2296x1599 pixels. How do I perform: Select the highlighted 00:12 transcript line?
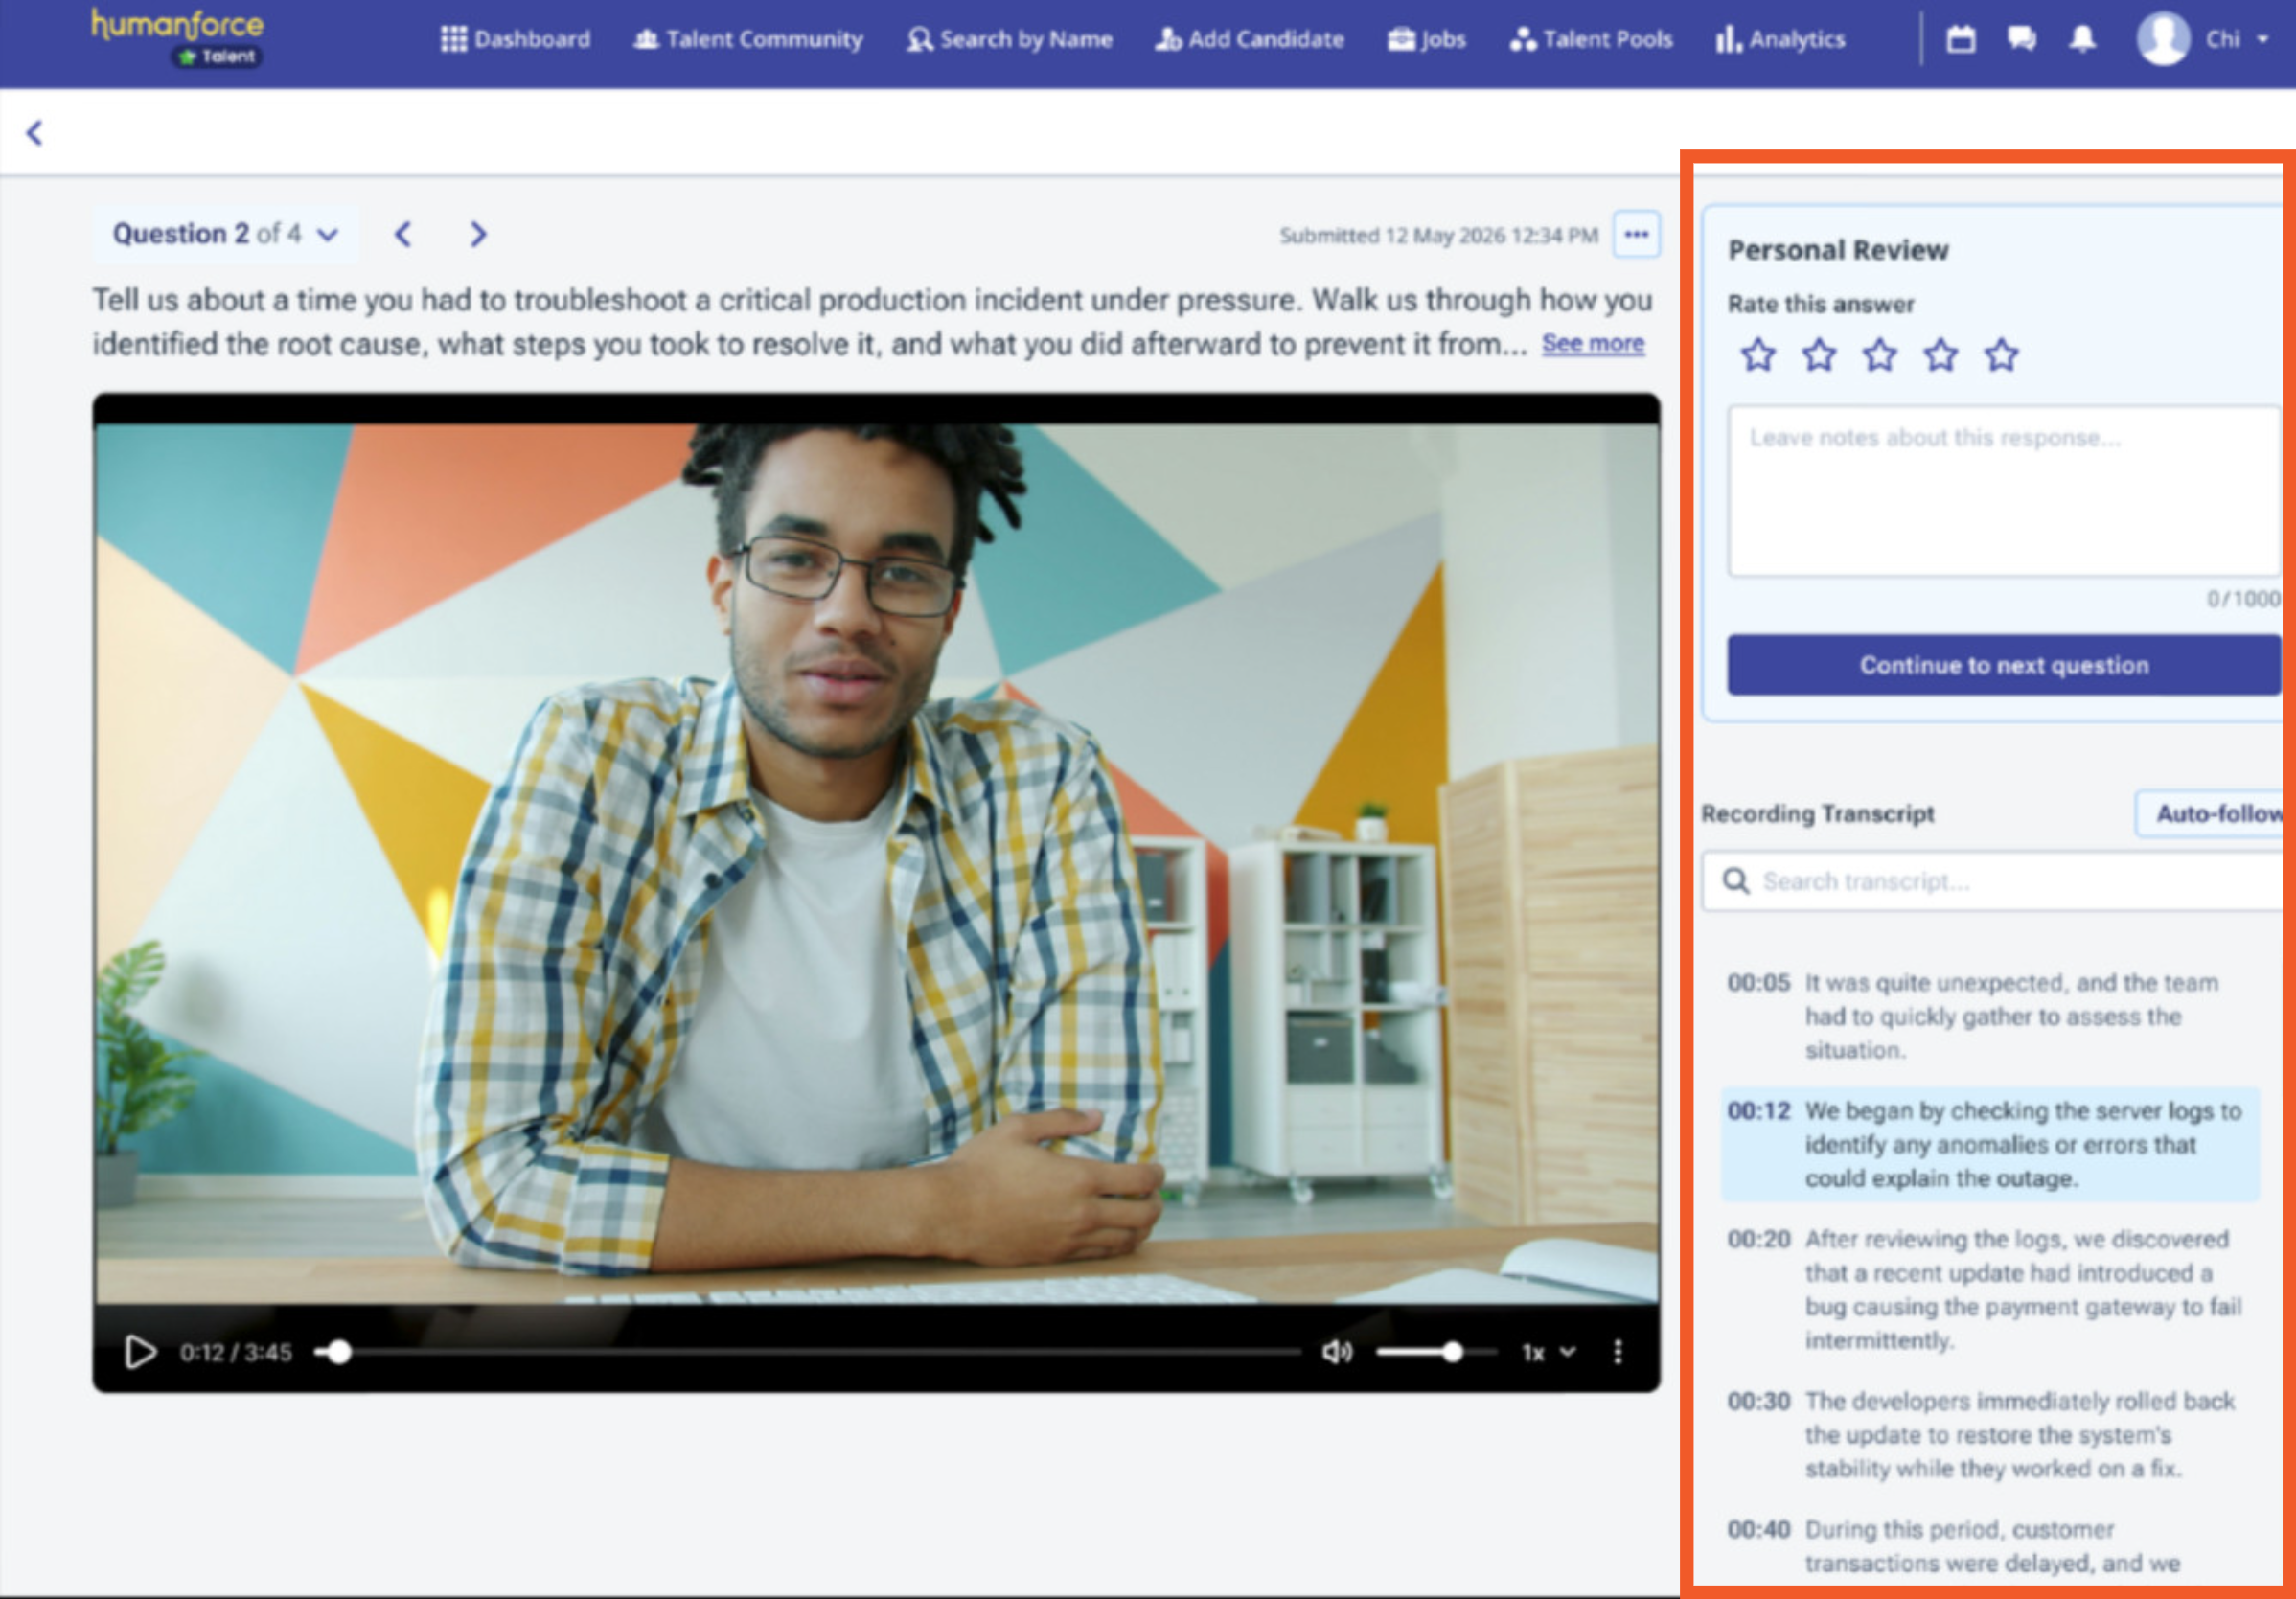1990,1144
